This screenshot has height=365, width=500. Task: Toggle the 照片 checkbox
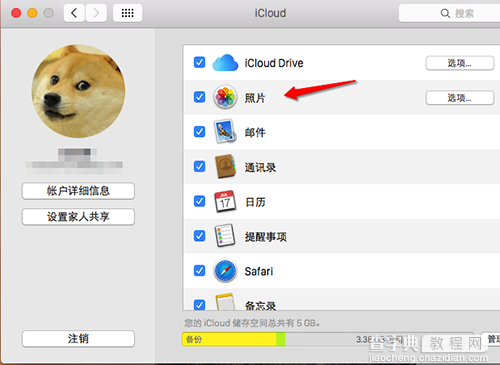pyautogui.click(x=199, y=97)
